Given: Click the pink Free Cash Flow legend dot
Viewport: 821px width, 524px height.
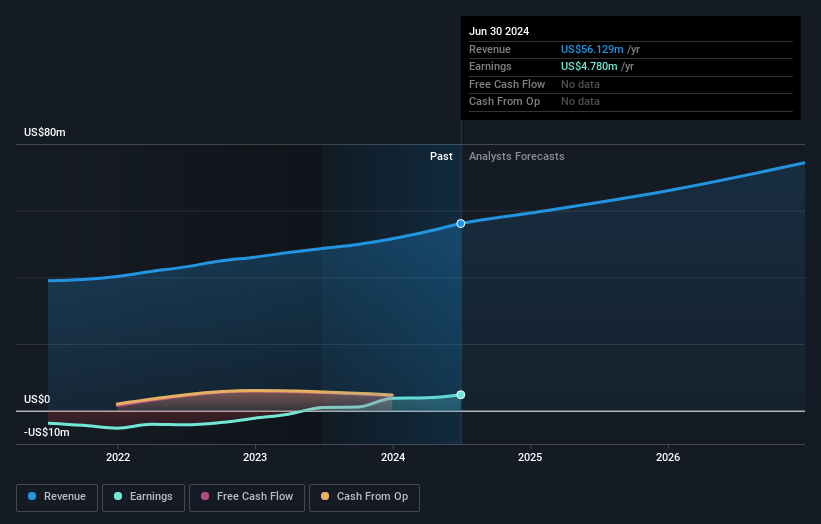Looking at the screenshot, I should (x=205, y=496).
